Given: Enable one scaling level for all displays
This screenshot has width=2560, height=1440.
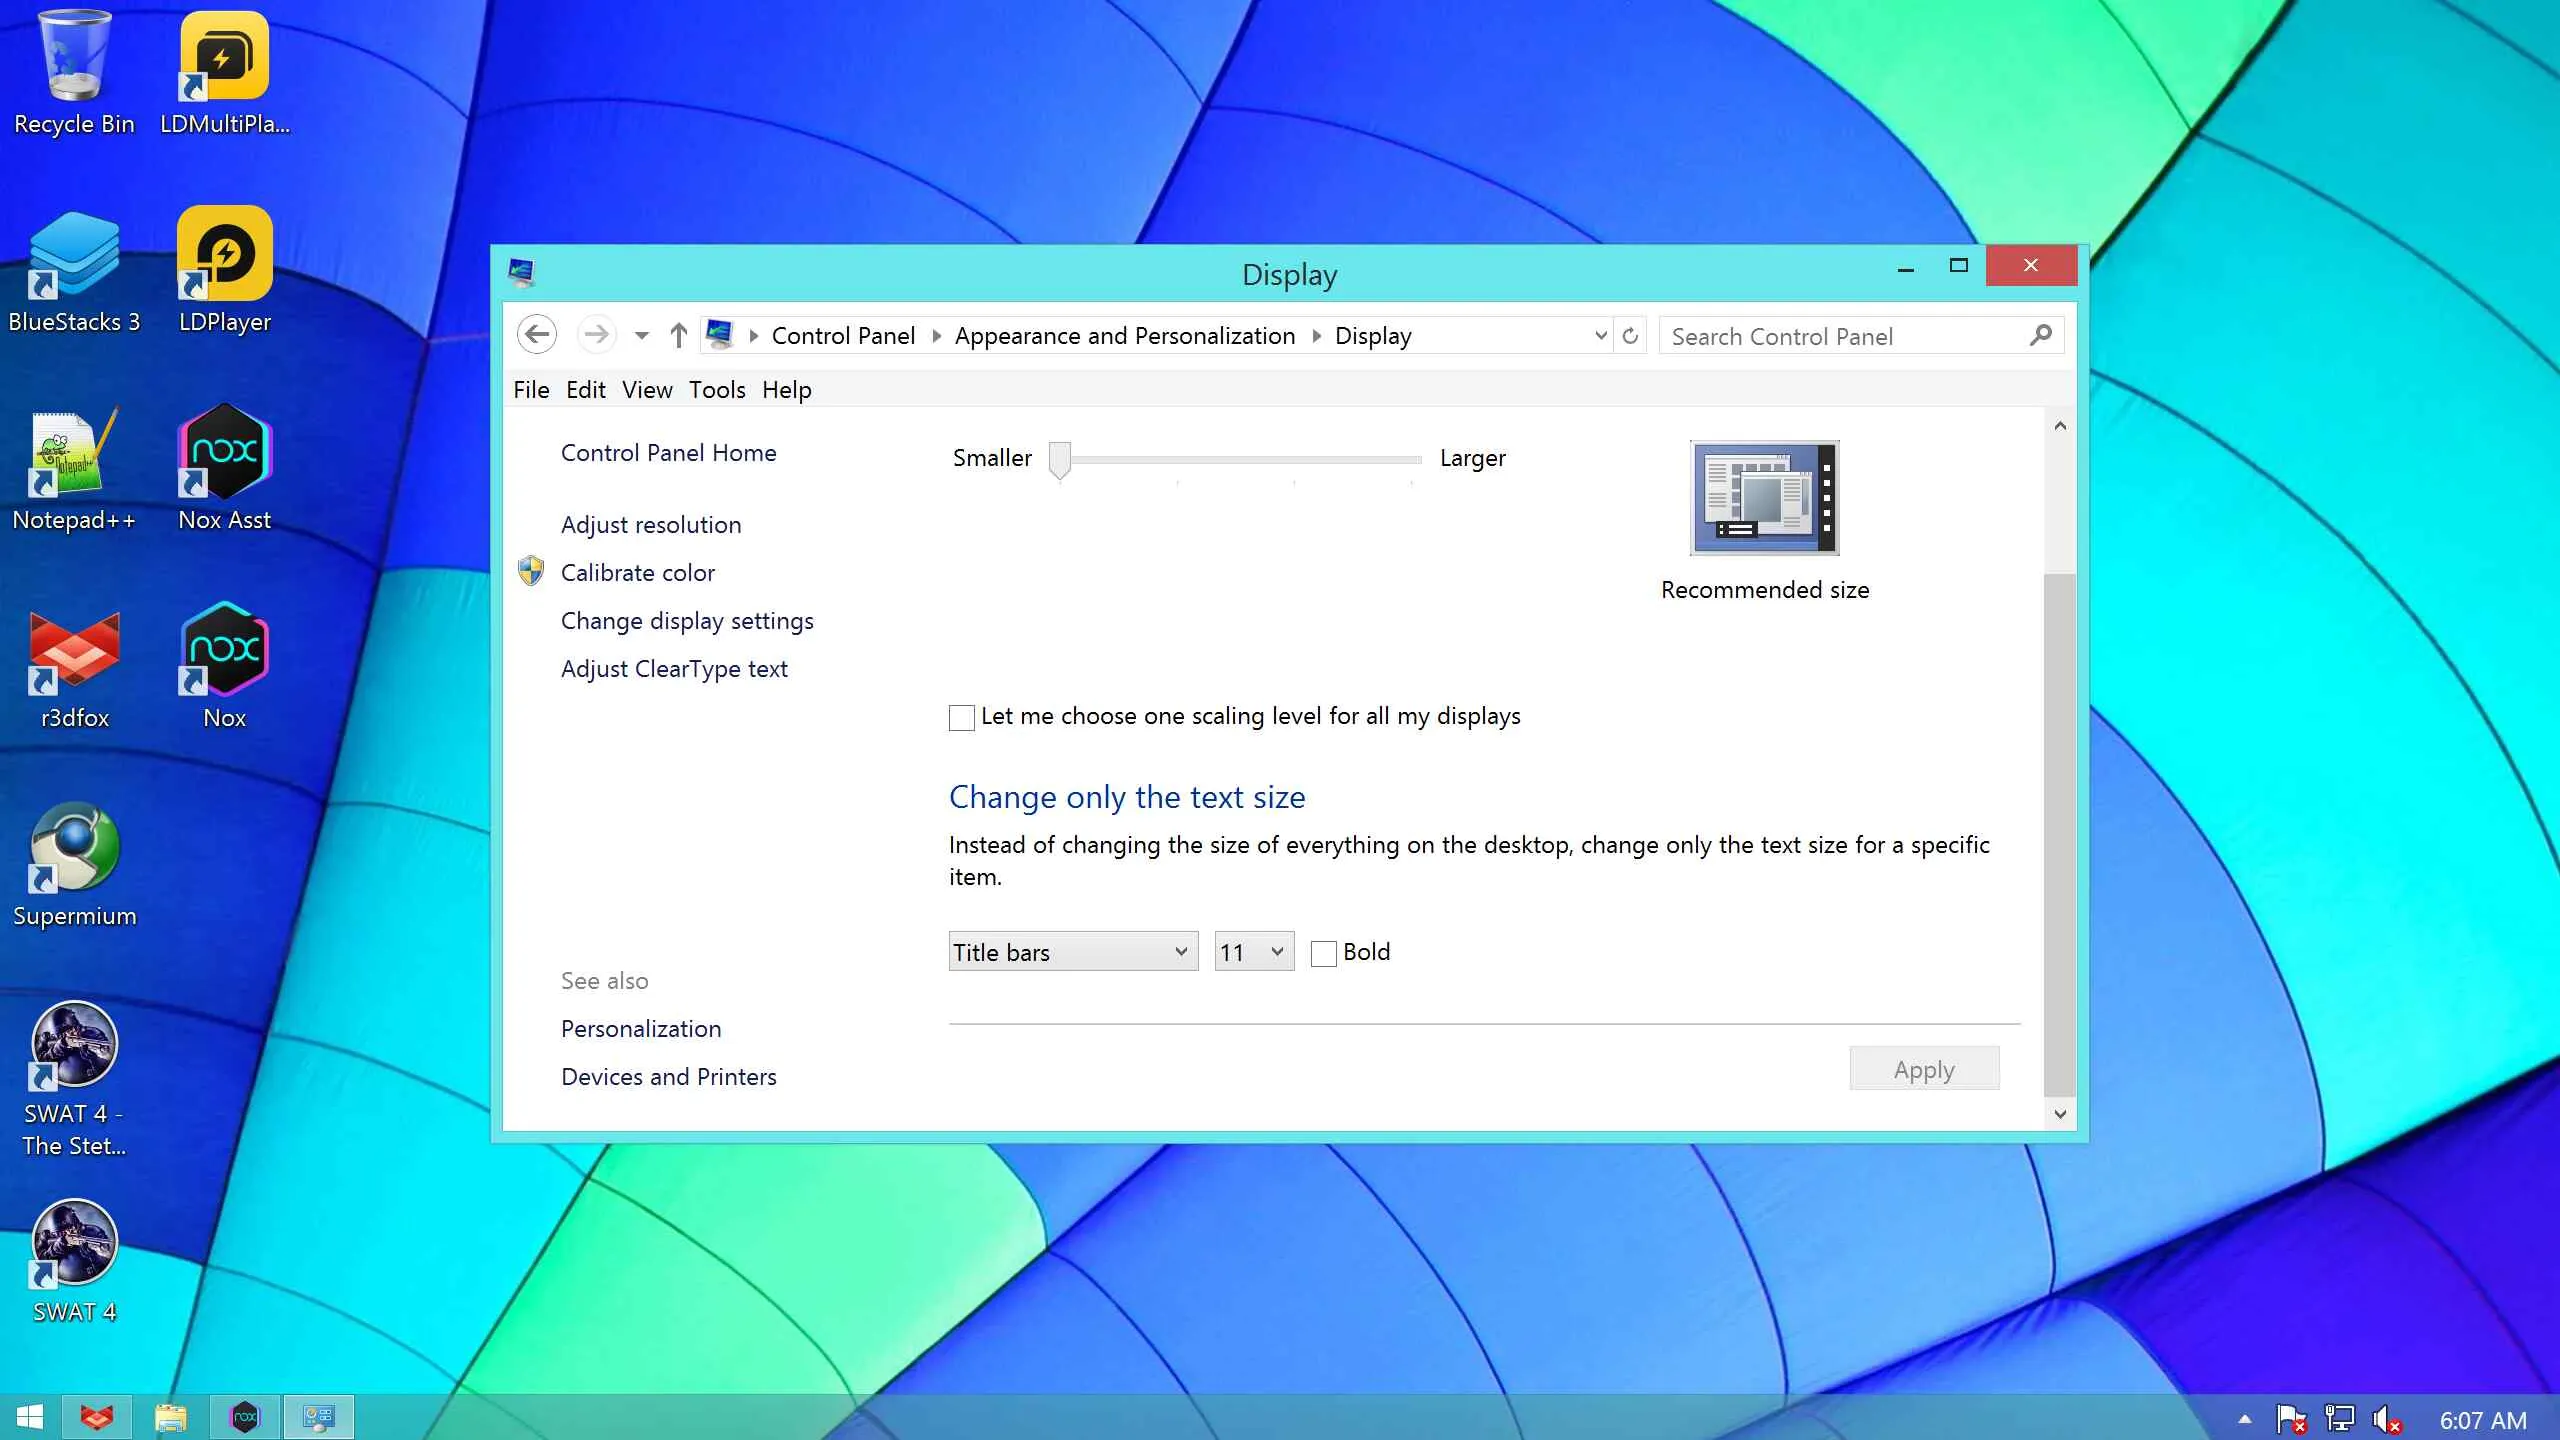Looking at the screenshot, I should click(x=962, y=717).
